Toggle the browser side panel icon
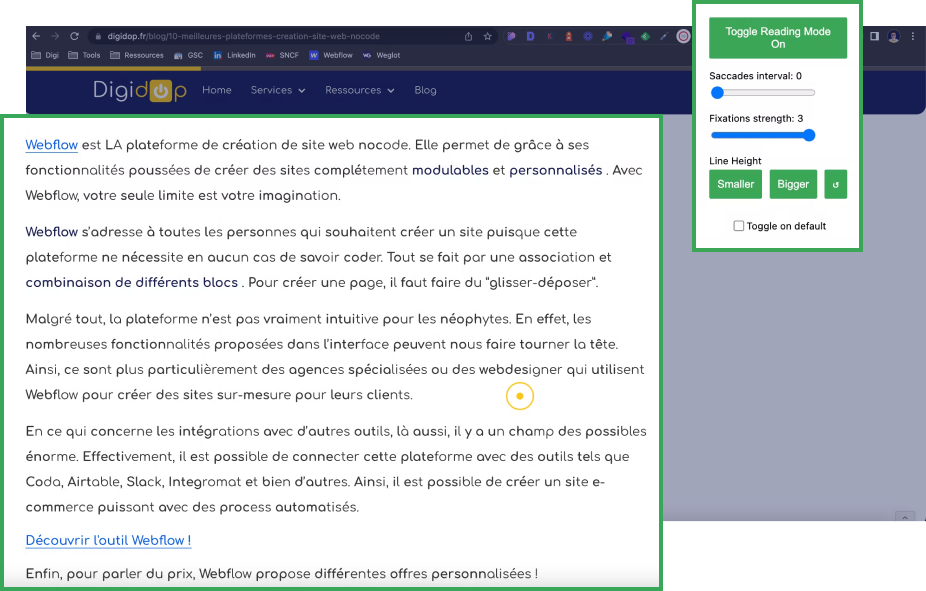The width and height of the screenshot is (926, 591). tap(875, 36)
